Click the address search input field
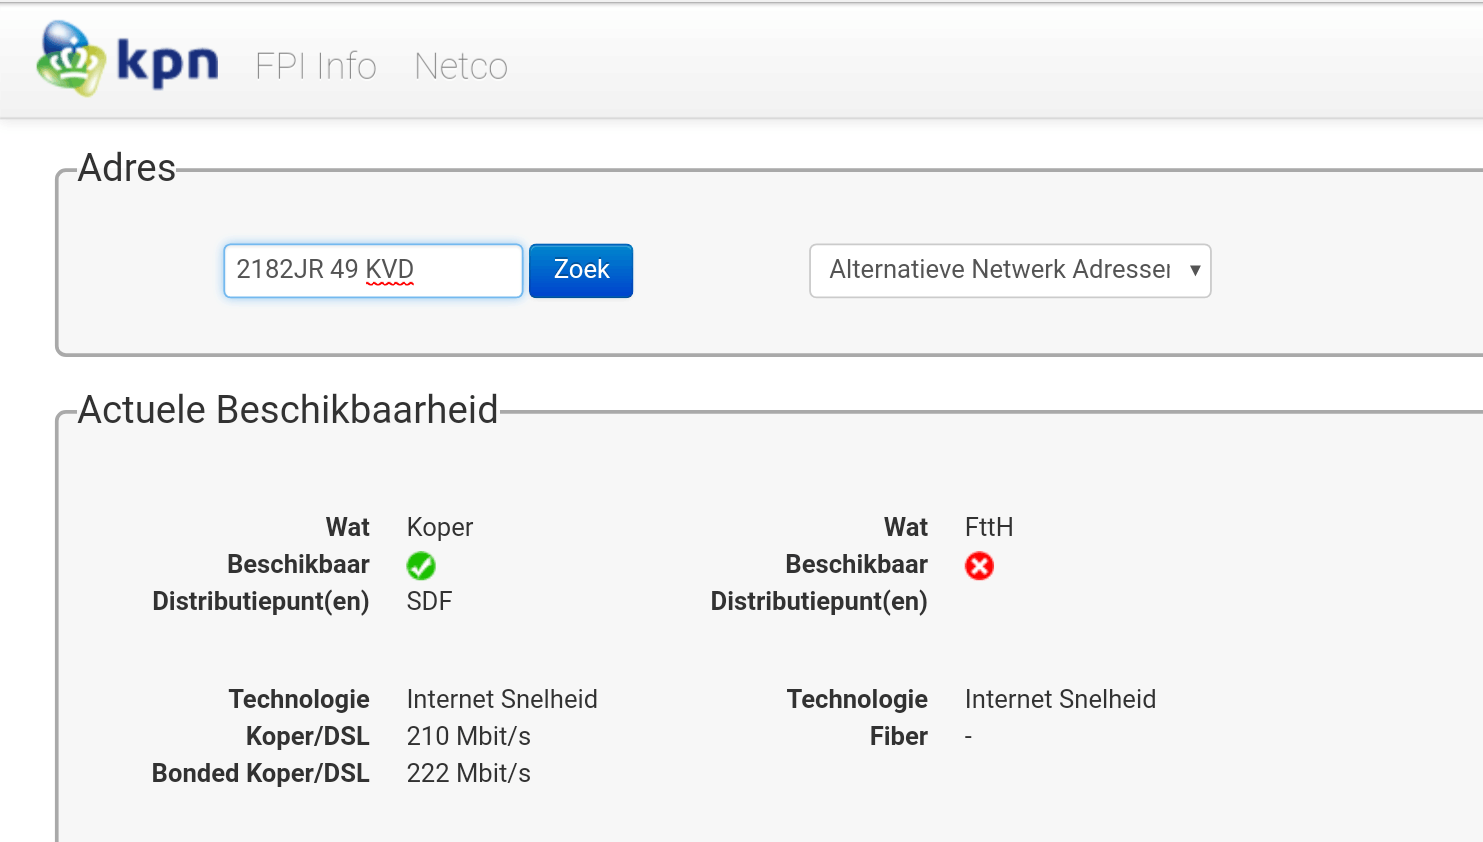 (372, 270)
